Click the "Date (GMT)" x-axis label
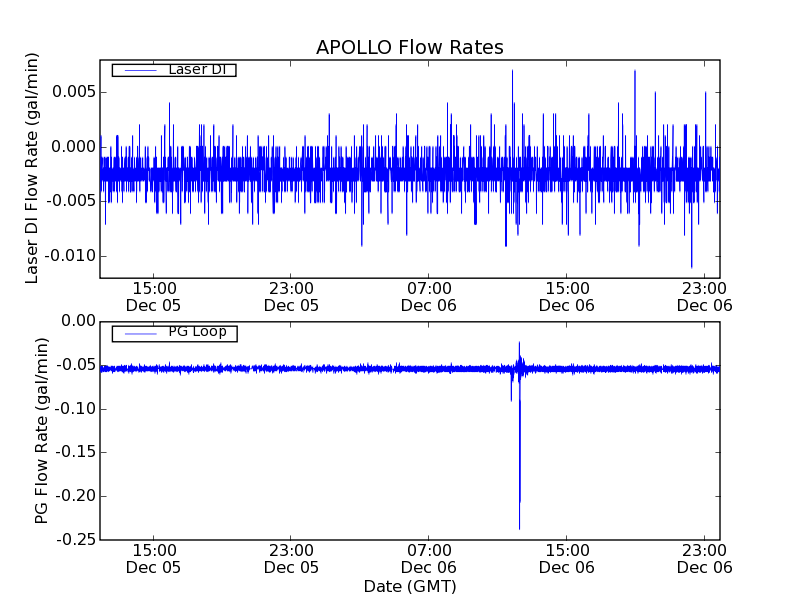800x600 pixels. tap(410, 586)
